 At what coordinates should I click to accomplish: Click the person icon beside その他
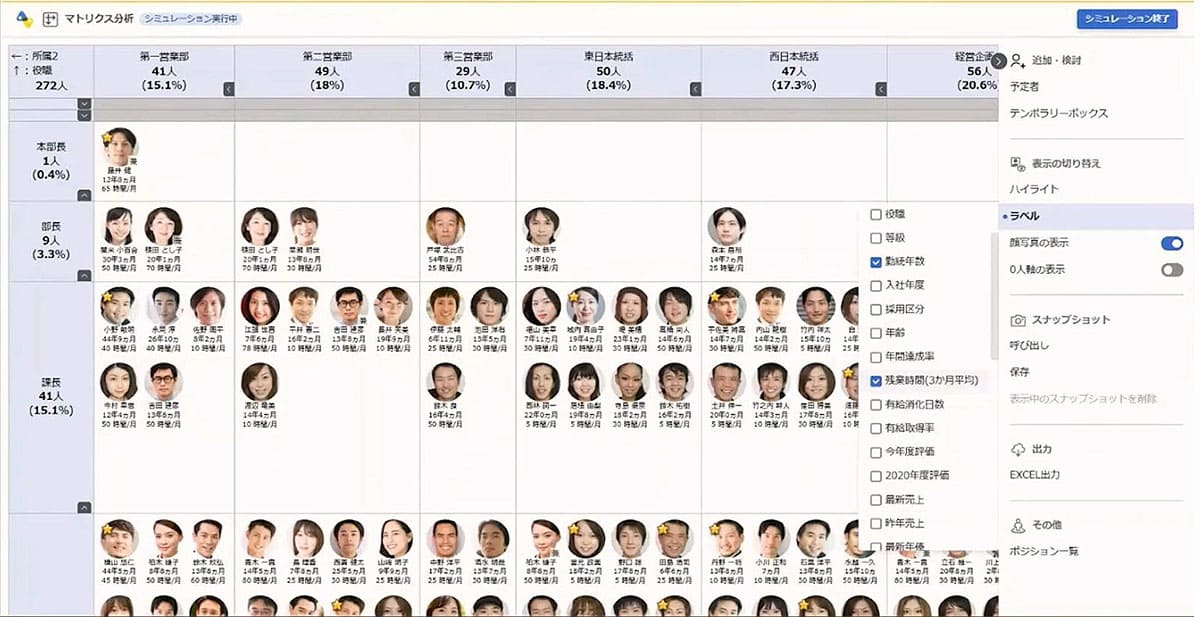pos(1017,525)
